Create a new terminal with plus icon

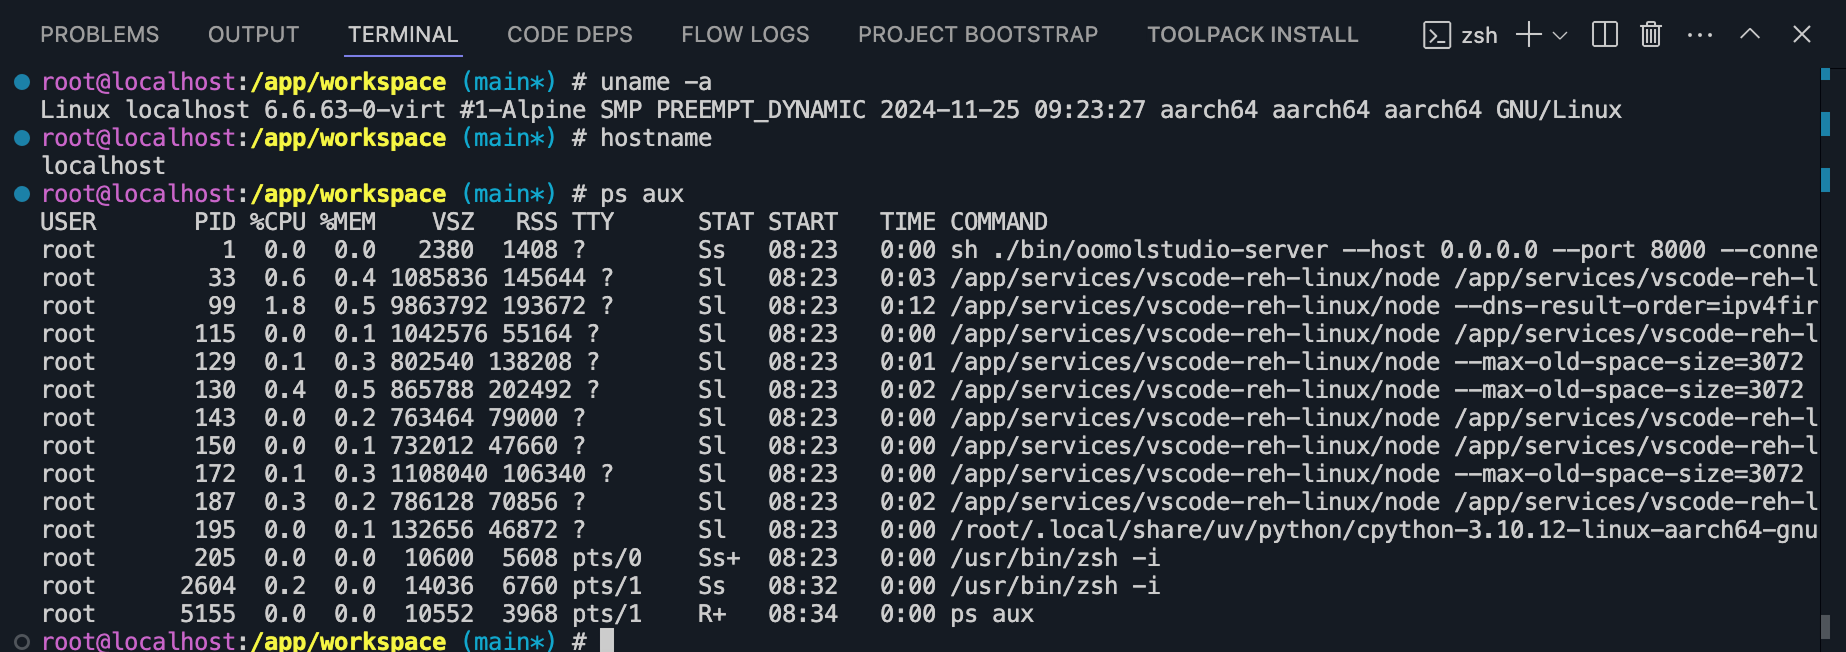1528,35
